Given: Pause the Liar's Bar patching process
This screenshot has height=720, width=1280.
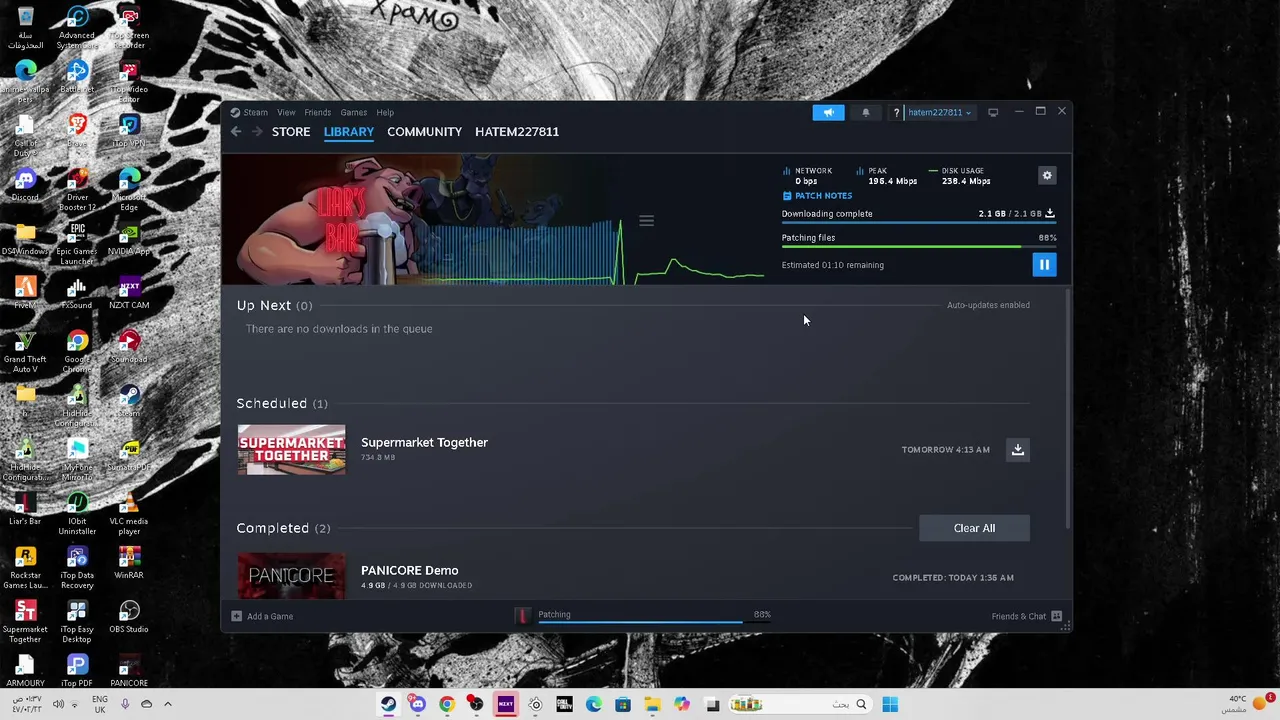Looking at the screenshot, I should [x=1044, y=265].
